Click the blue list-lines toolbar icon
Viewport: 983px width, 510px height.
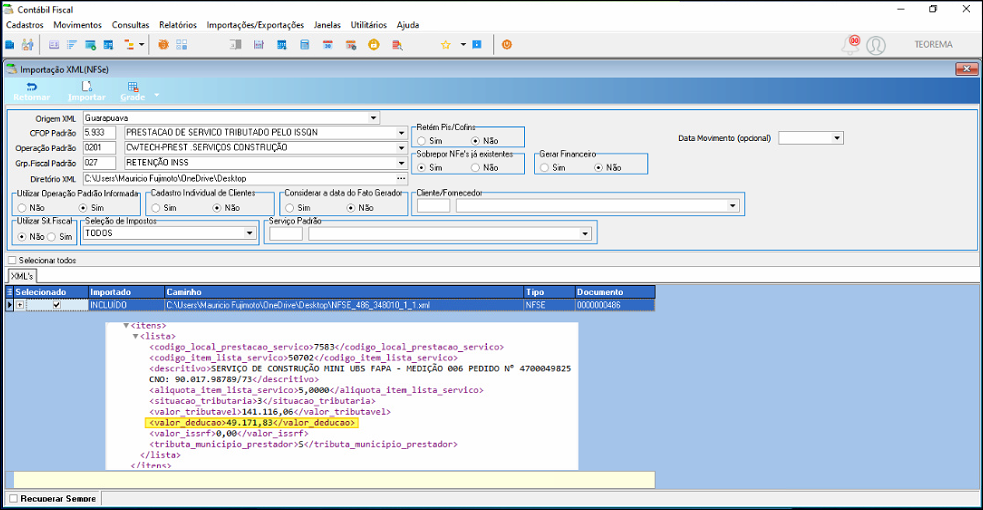[71, 44]
